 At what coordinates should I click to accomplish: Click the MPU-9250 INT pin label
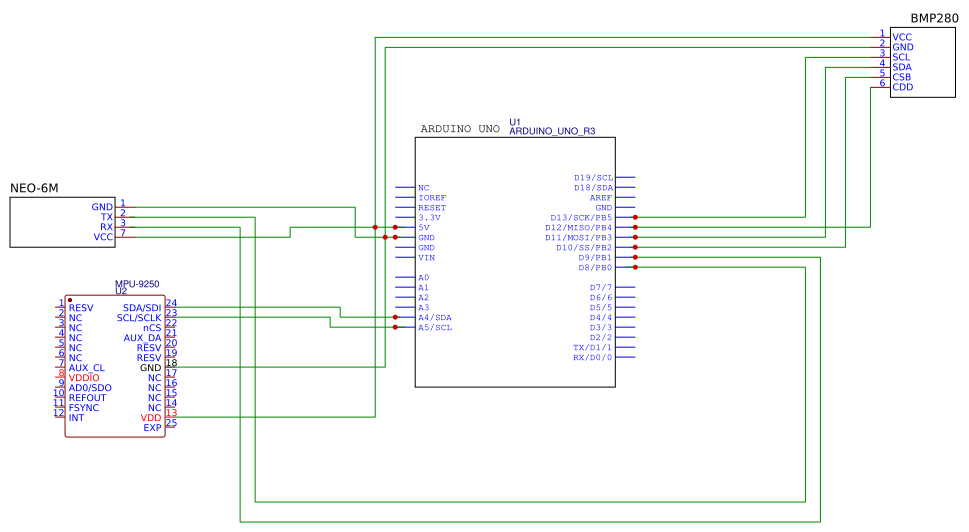[x=76, y=418]
